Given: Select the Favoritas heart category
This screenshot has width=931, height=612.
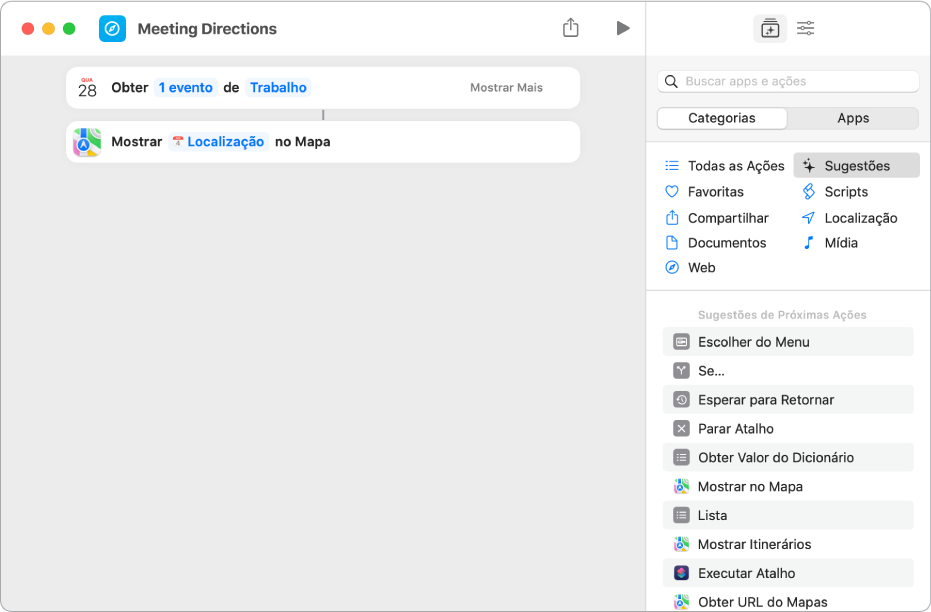Looking at the screenshot, I should coord(715,192).
